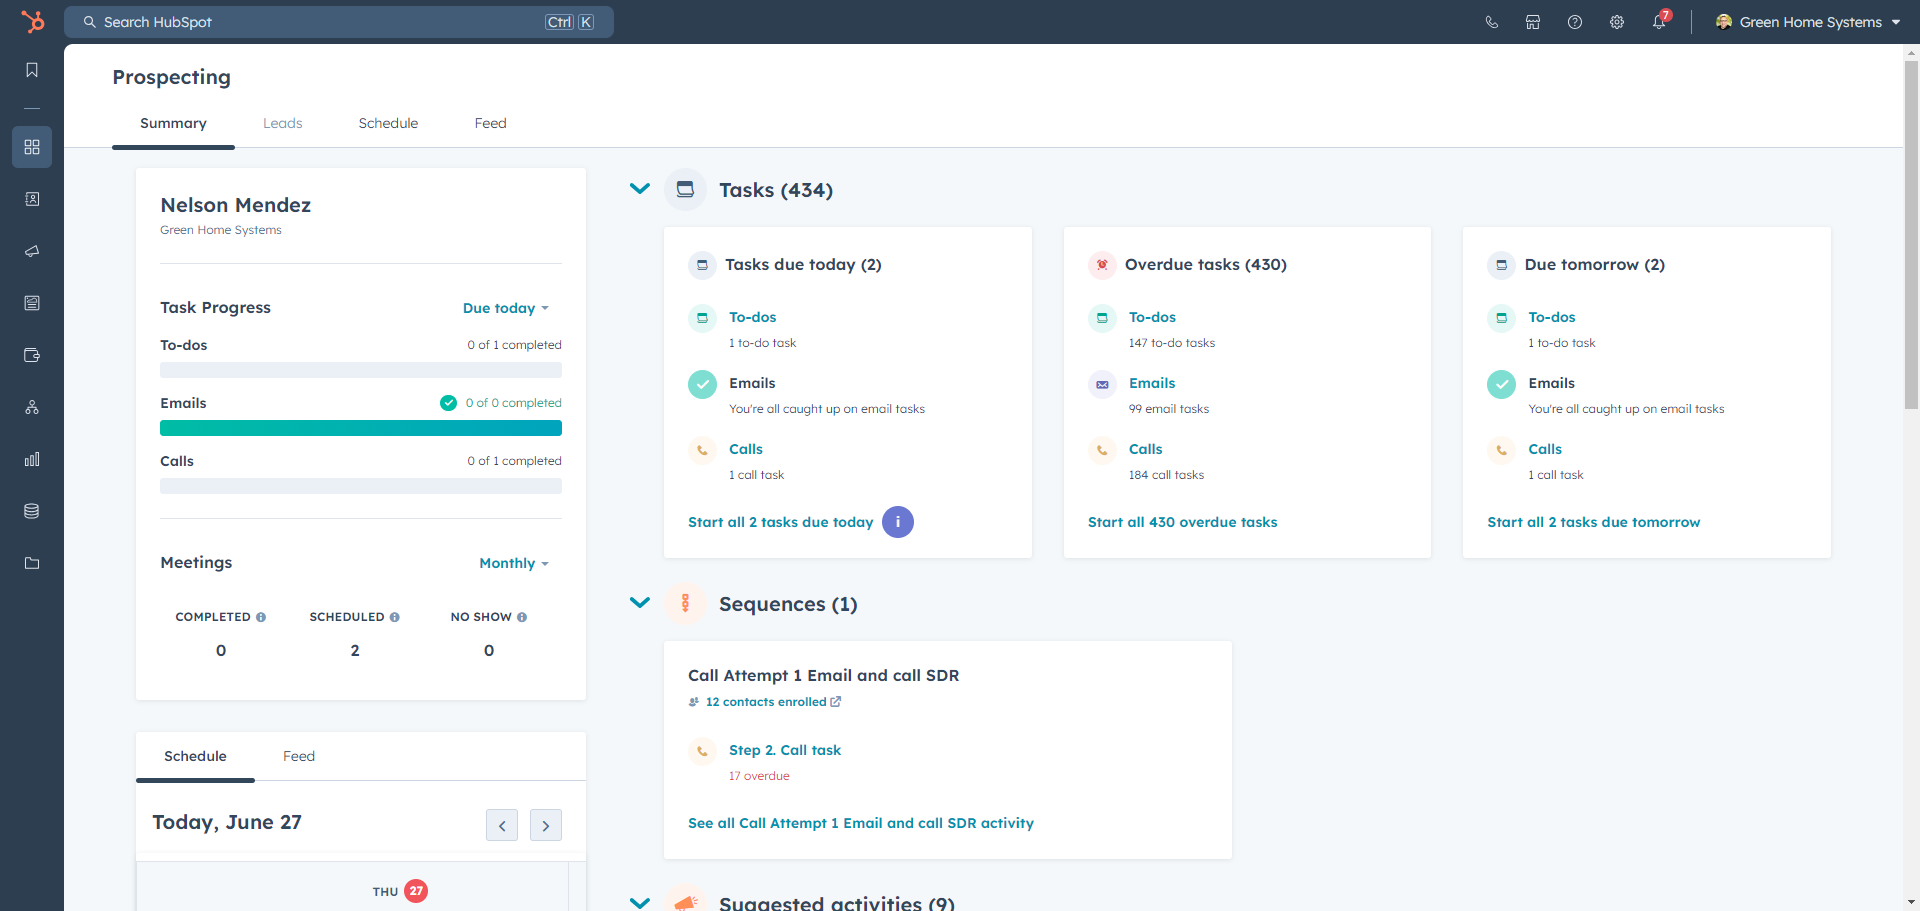1920x911 pixels.
Task: Open the Monthly dropdown for Meetings
Action: click(514, 563)
